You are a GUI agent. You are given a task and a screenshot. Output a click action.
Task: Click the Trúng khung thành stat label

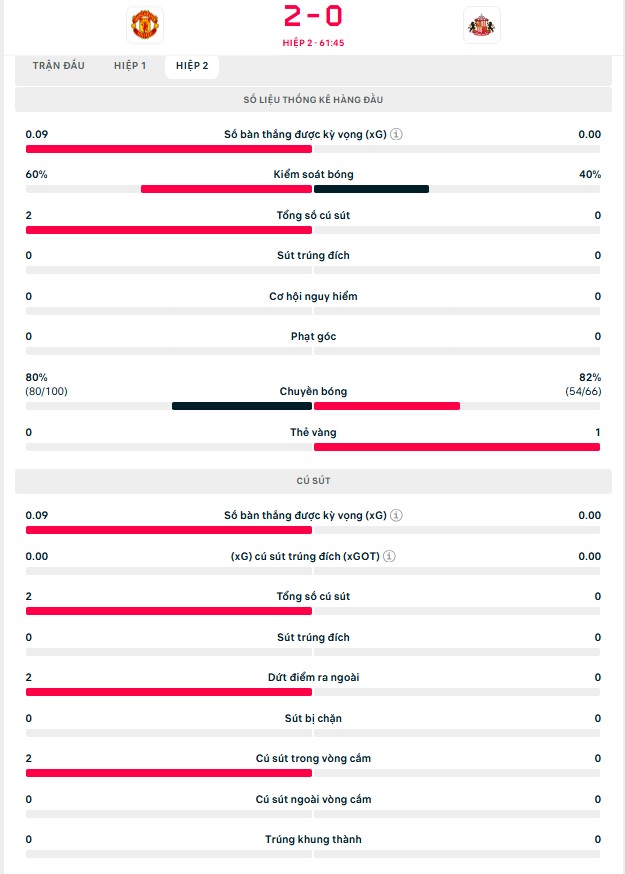(x=313, y=840)
